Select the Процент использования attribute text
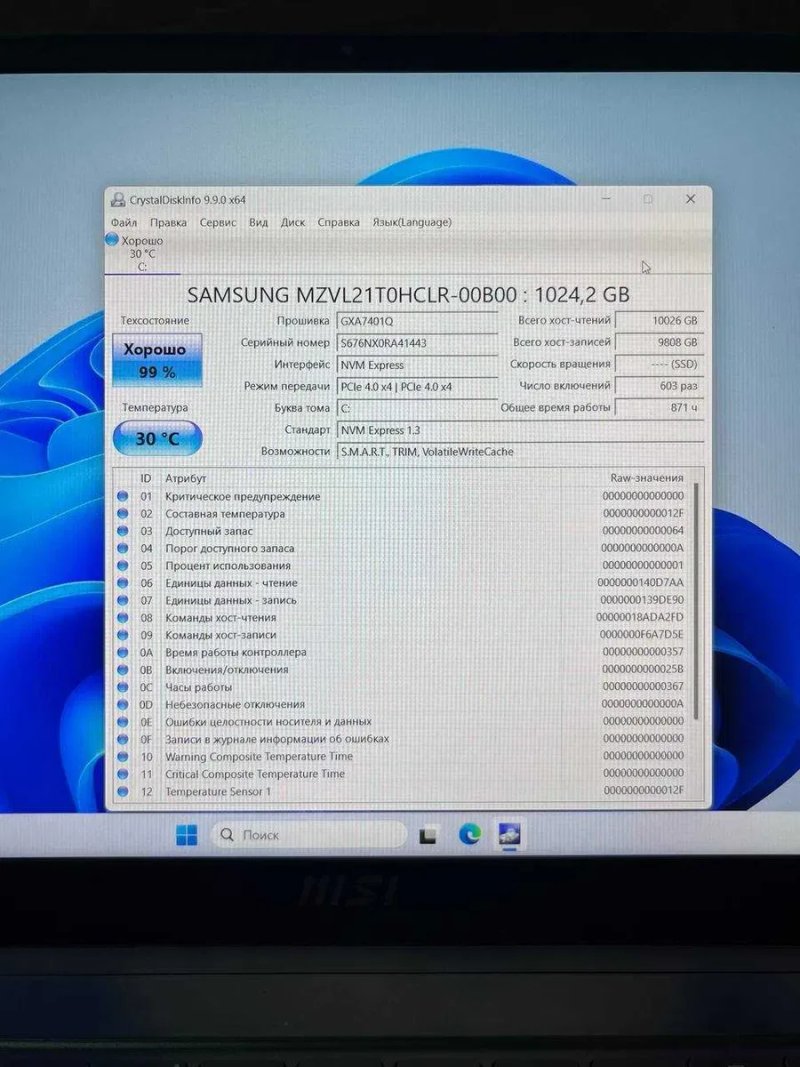 (228, 566)
